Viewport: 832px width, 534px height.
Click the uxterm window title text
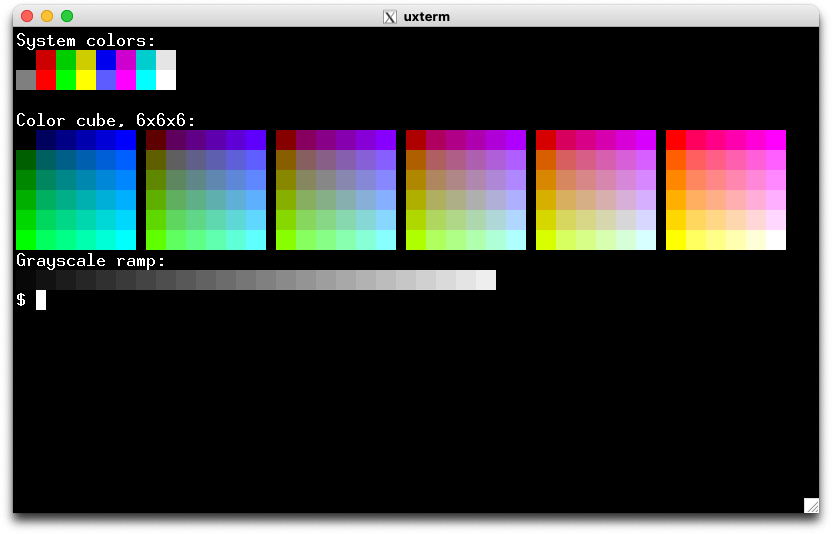(424, 16)
